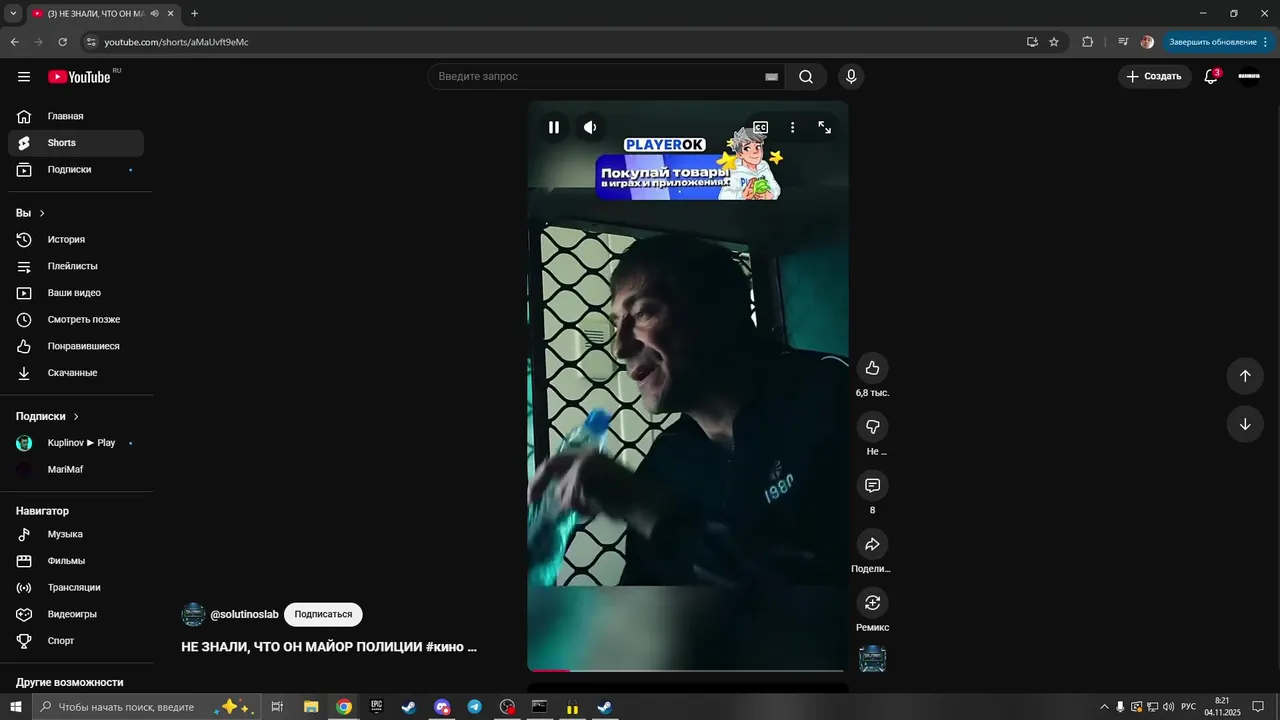This screenshot has height=720, width=1280.
Task: Open История in the sidebar
Action: tap(76, 240)
